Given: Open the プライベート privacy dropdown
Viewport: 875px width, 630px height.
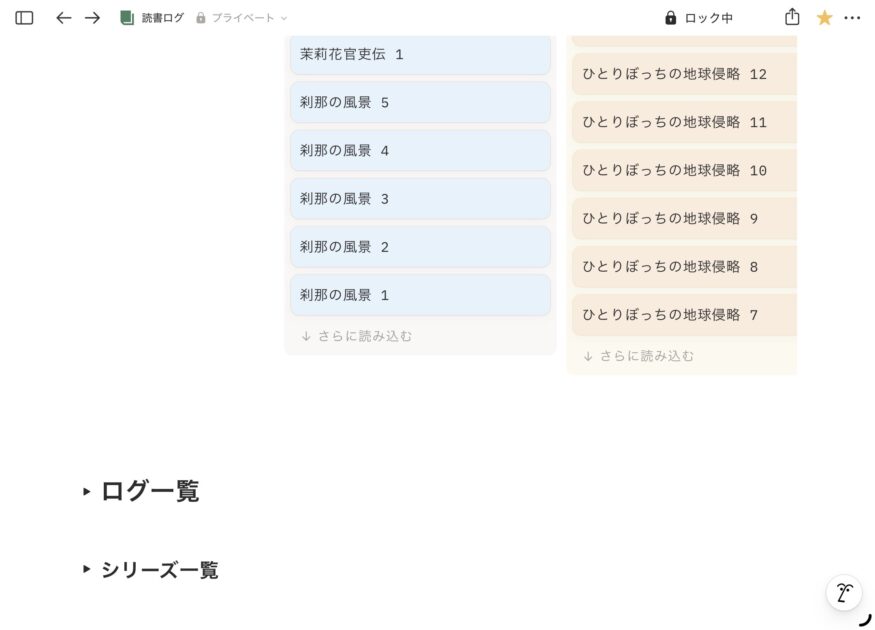Looking at the screenshot, I should pos(242,18).
